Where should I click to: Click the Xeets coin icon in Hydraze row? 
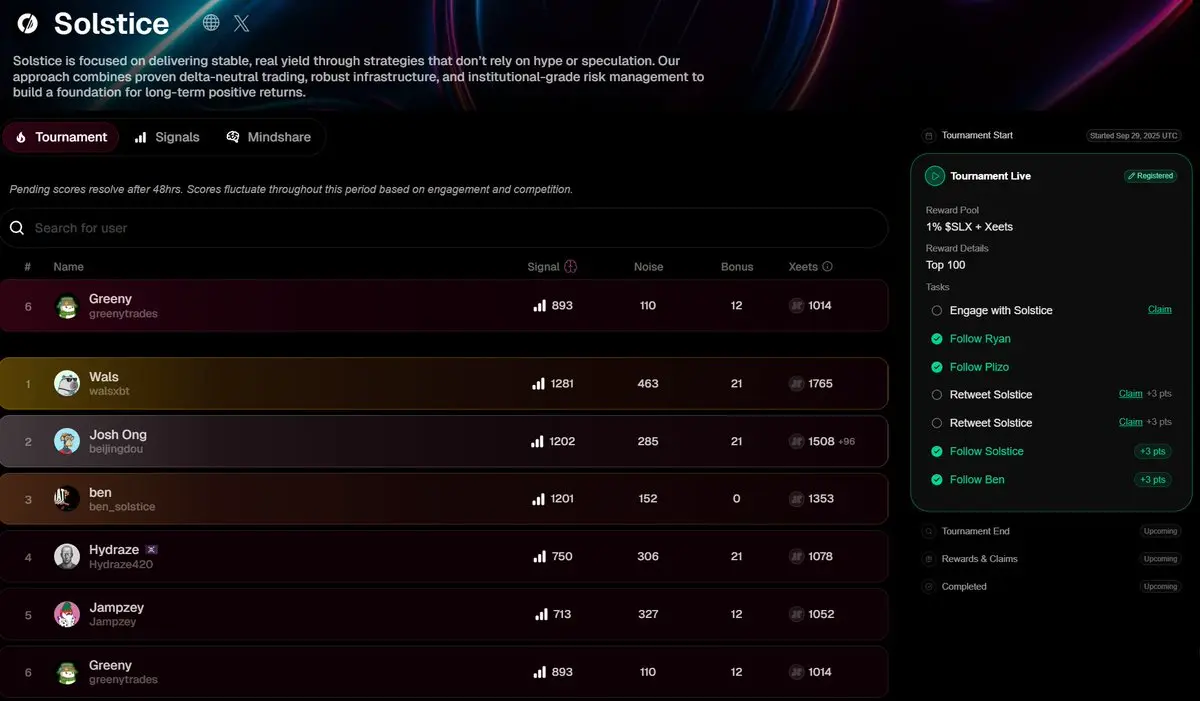[x=797, y=556]
